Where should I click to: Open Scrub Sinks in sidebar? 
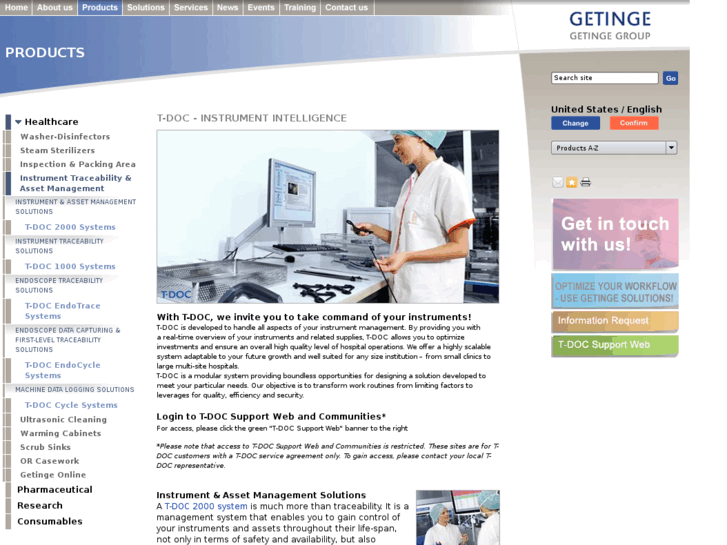45,447
